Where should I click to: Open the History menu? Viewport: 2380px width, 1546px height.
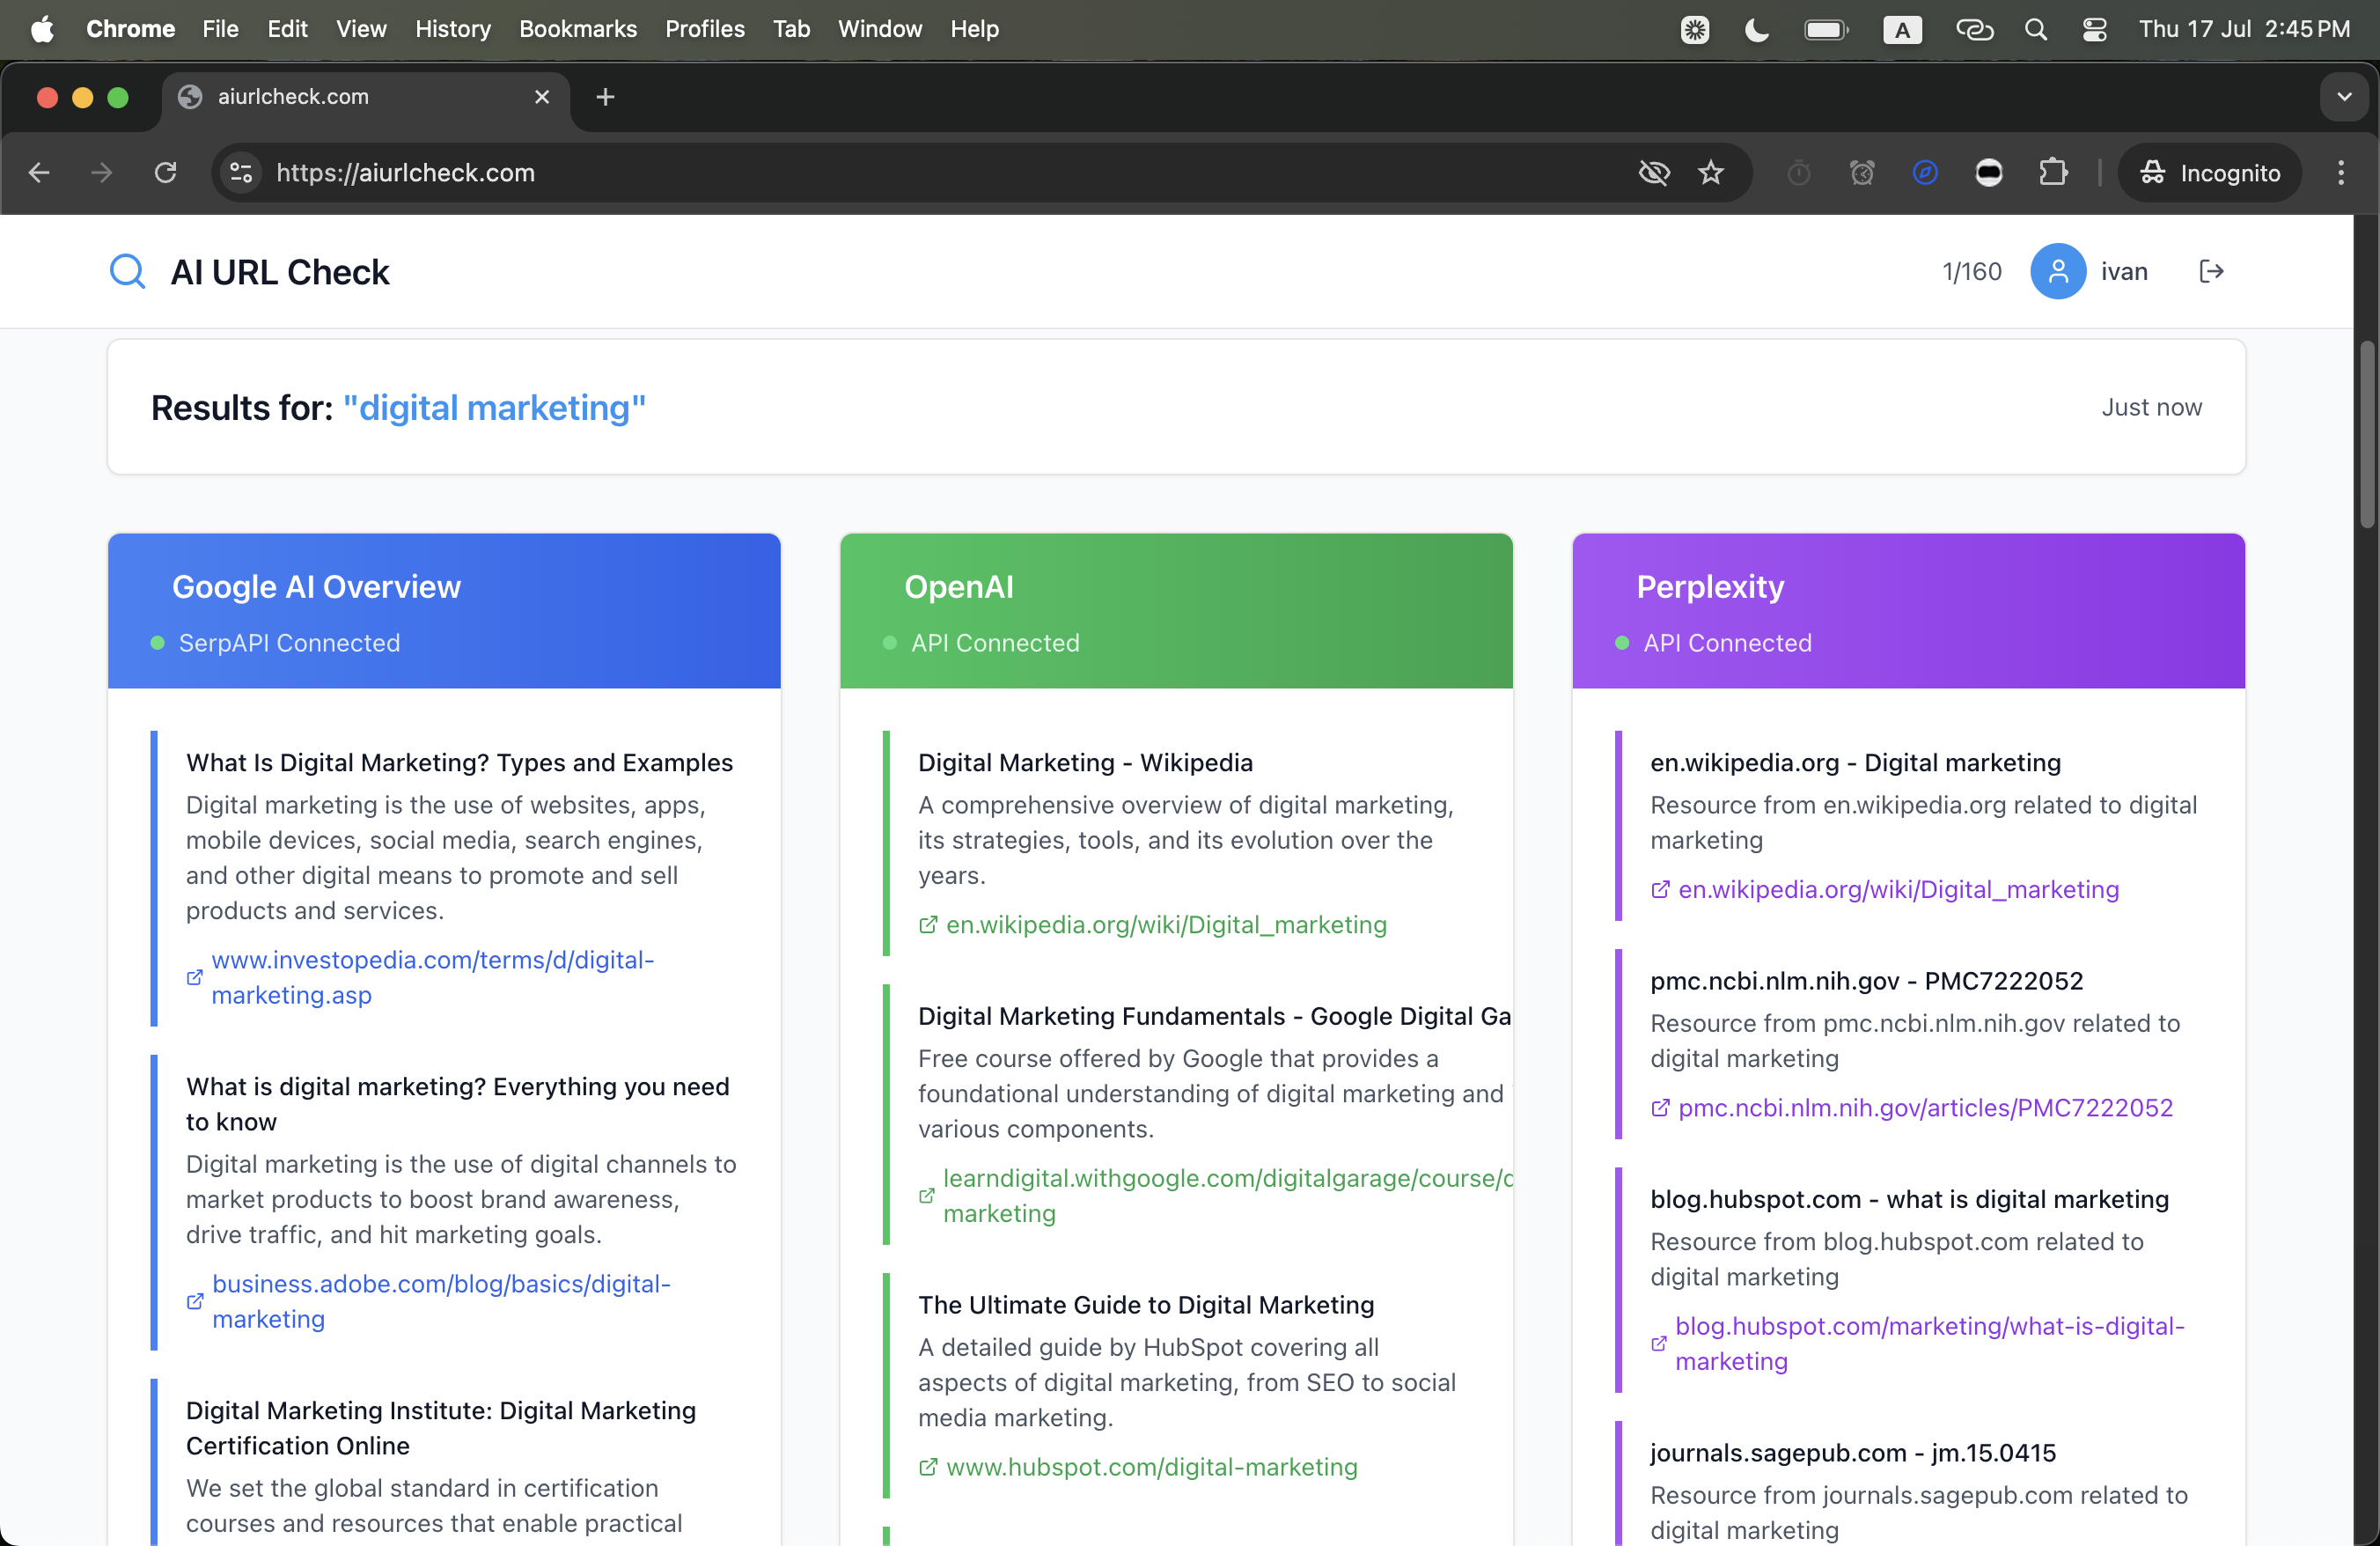pyautogui.click(x=453, y=29)
